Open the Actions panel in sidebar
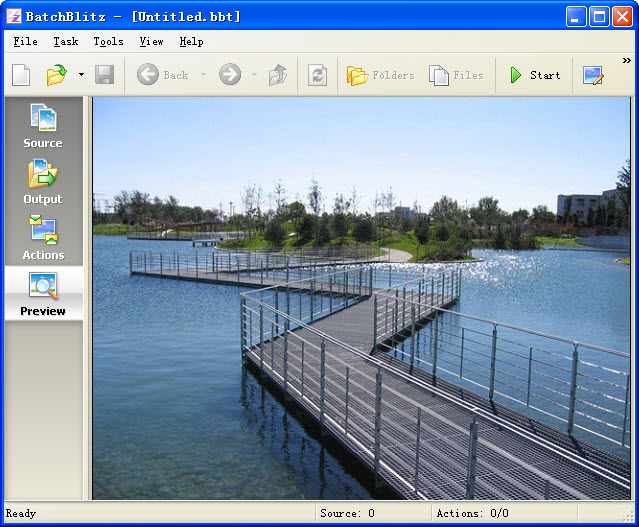639x527 pixels. [x=43, y=238]
